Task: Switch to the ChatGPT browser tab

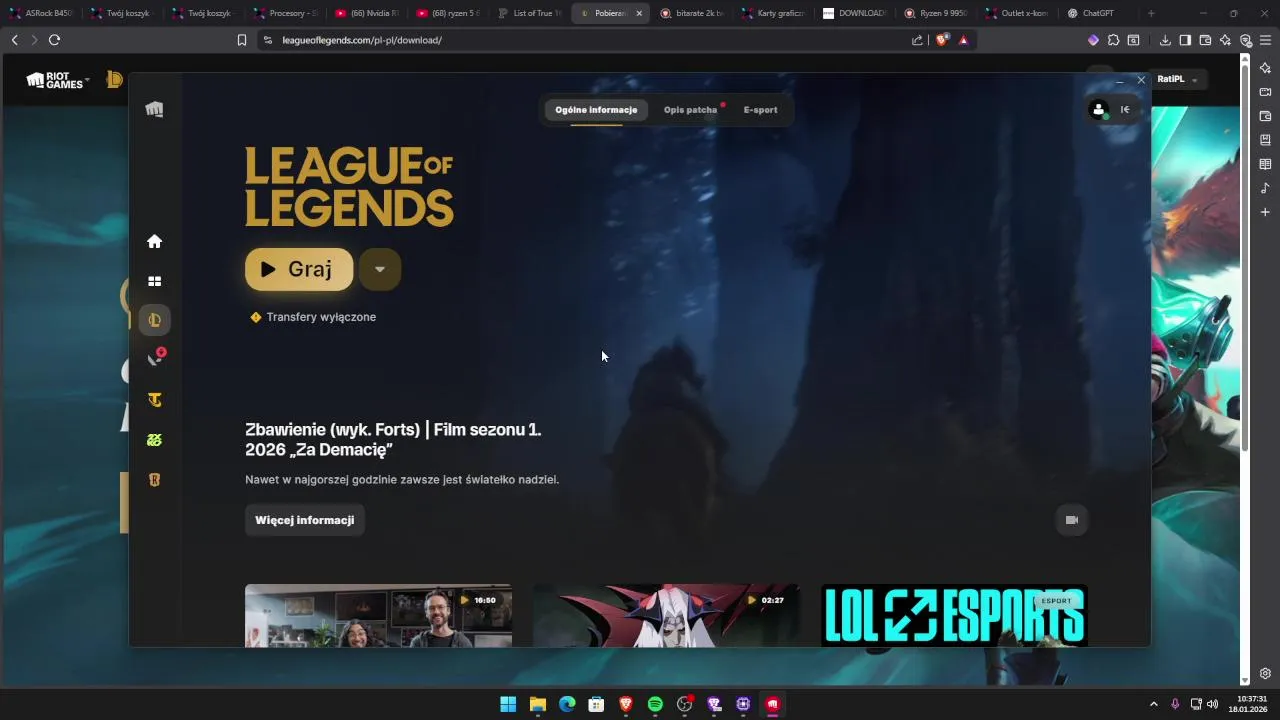Action: click(1098, 13)
